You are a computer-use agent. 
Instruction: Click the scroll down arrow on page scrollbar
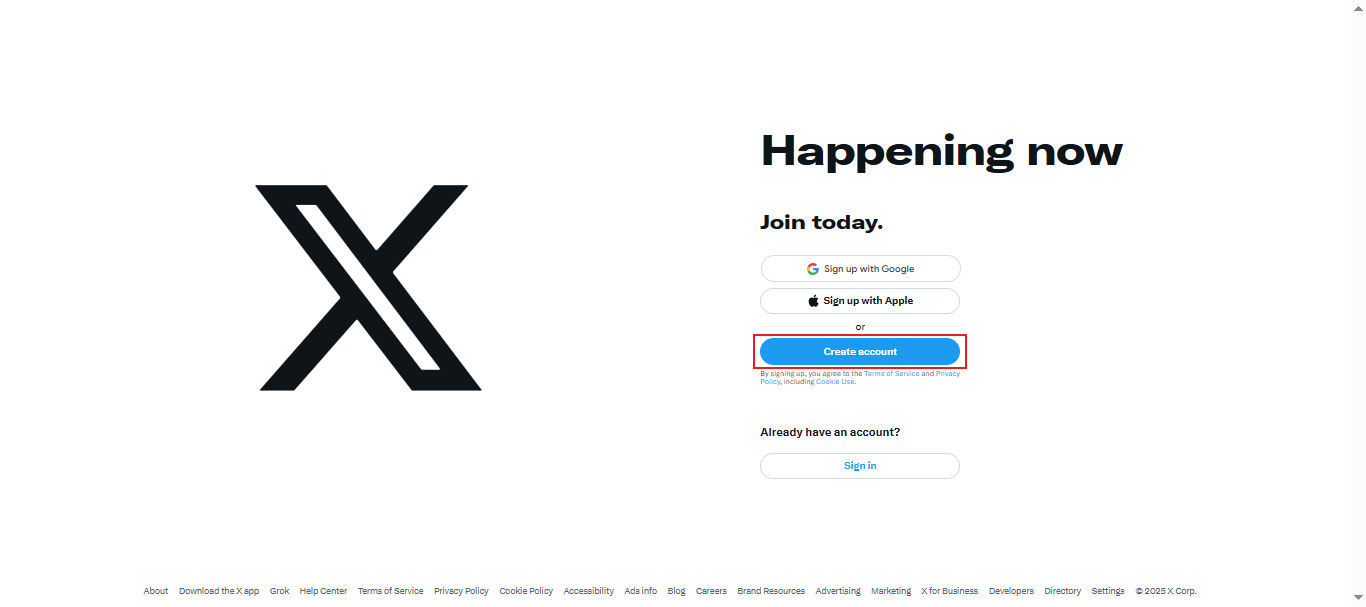tap(1358, 599)
